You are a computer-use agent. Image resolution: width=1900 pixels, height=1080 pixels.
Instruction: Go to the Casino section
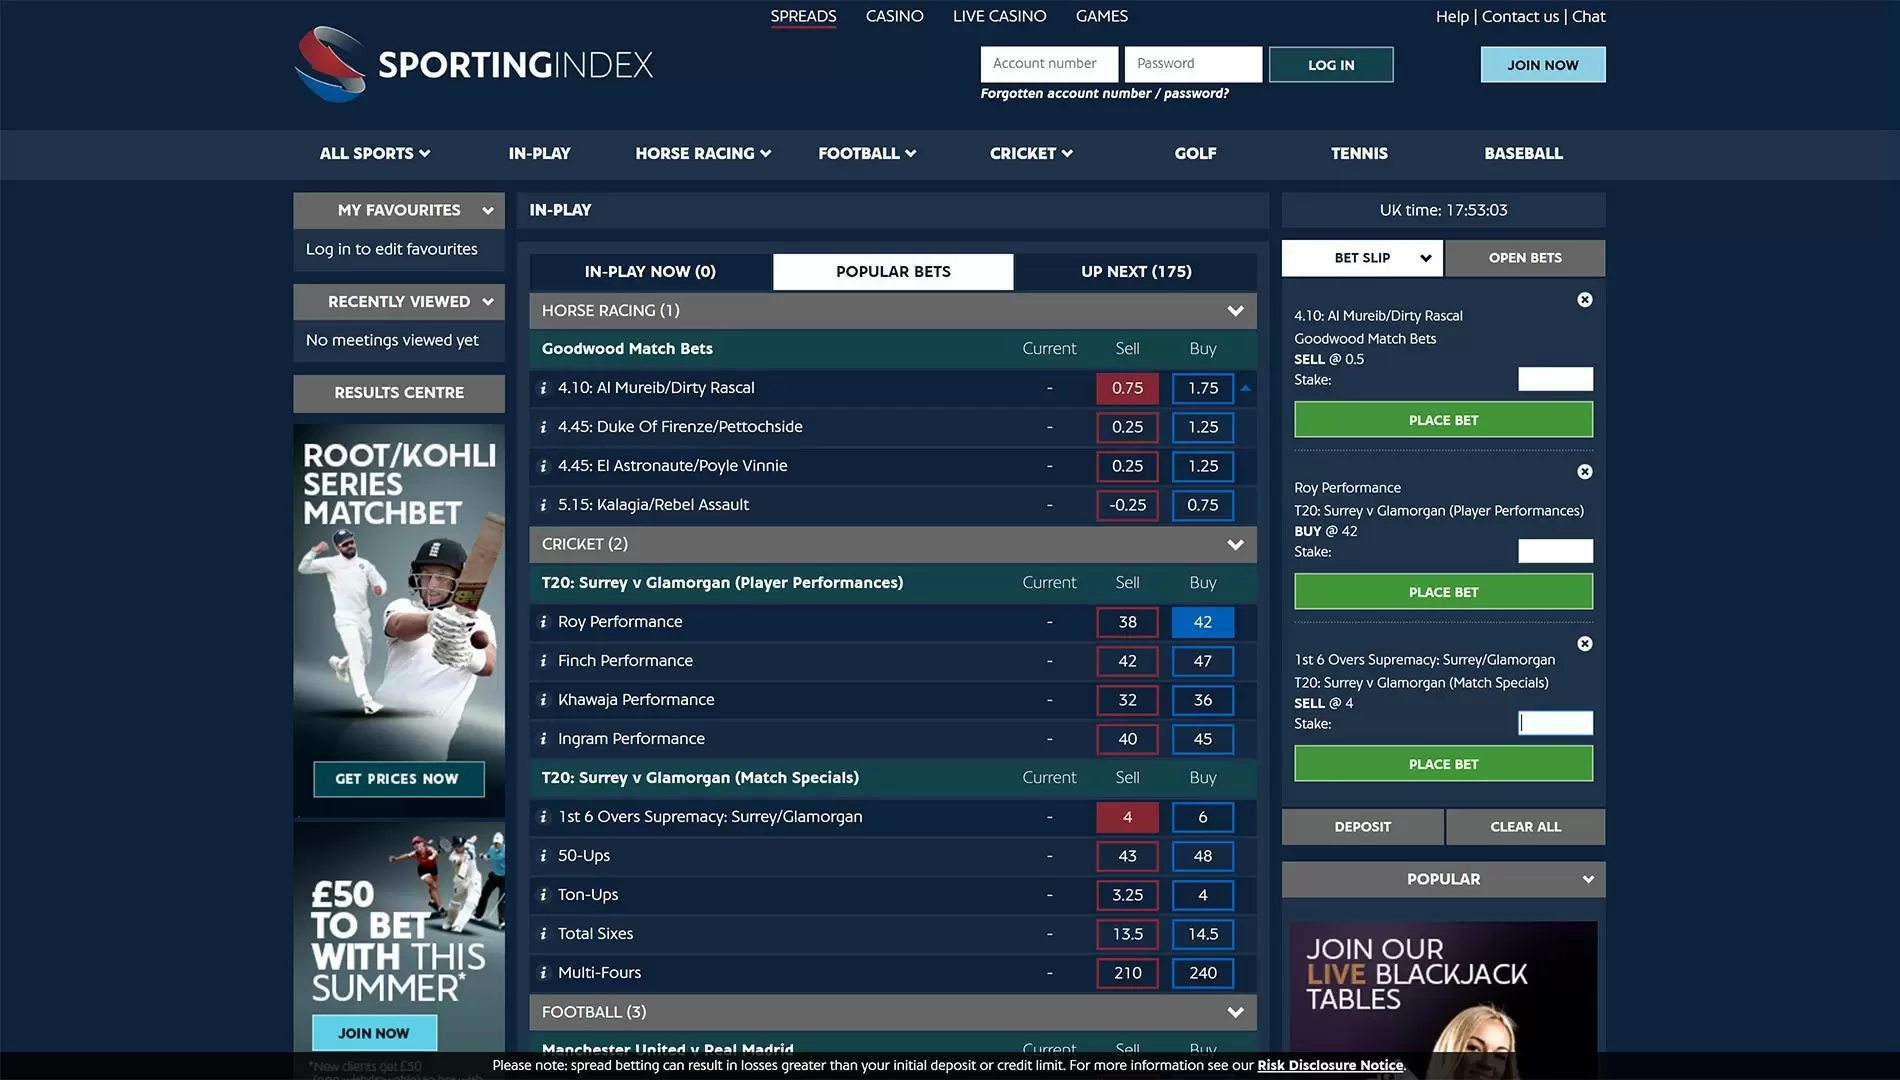pyautogui.click(x=894, y=16)
